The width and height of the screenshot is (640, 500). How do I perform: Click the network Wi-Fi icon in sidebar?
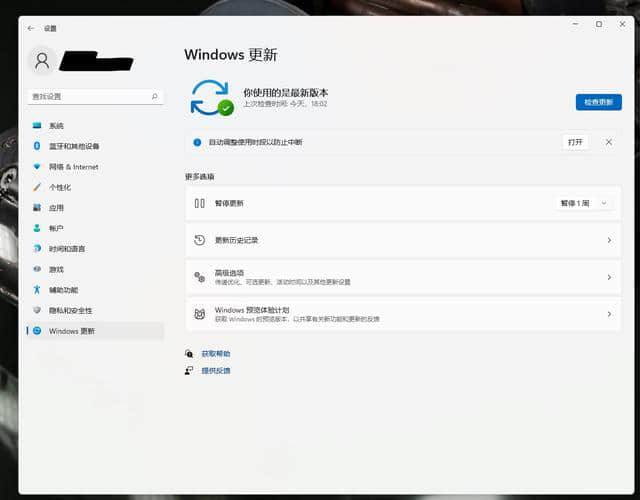pyautogui.click(x=37, y=167)
